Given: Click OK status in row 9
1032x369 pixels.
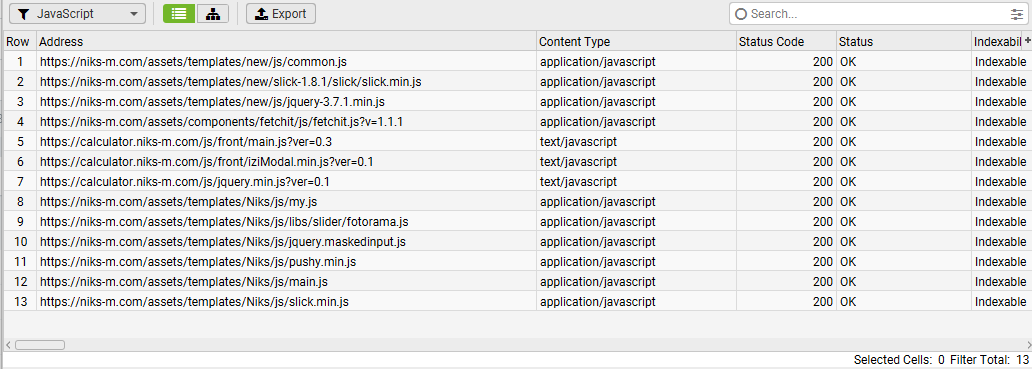Looking at the screenshot, I should pyautogui.click(x=904, y=222).
